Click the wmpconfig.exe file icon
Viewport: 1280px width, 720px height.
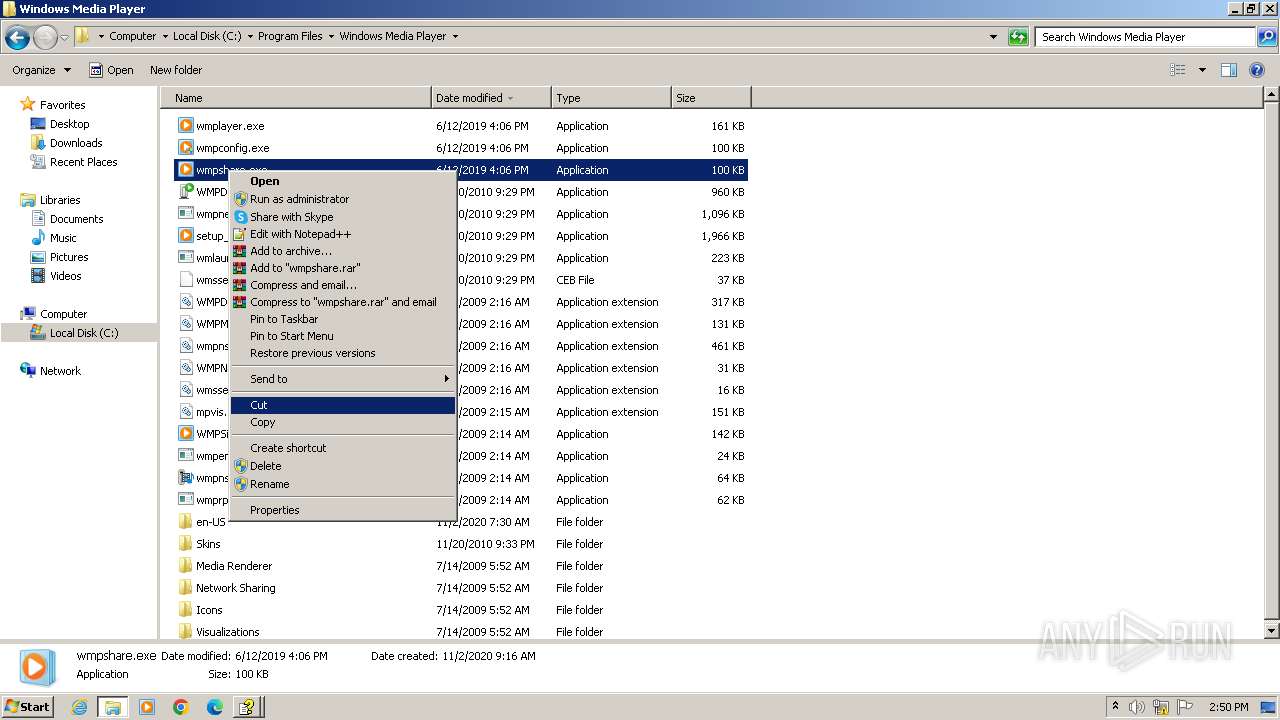point(185,148)
